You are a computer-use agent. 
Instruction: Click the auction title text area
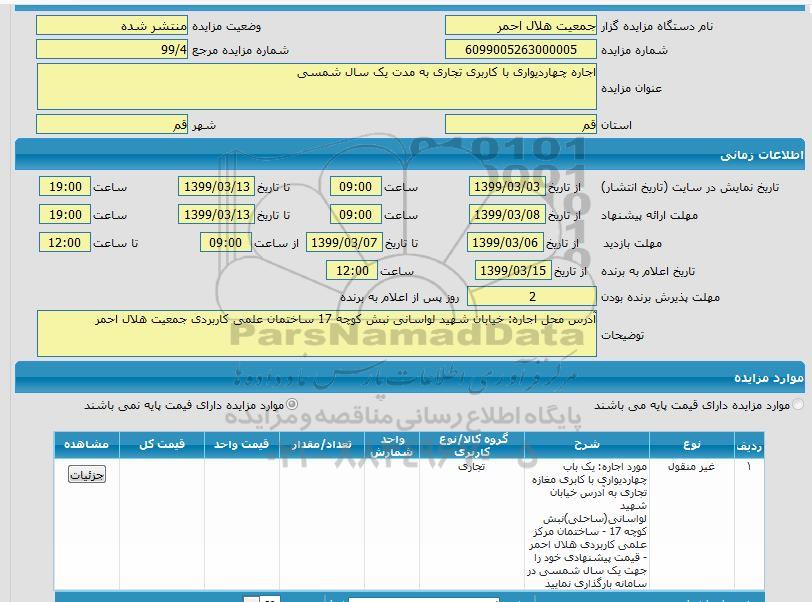[x=316, y=87]
